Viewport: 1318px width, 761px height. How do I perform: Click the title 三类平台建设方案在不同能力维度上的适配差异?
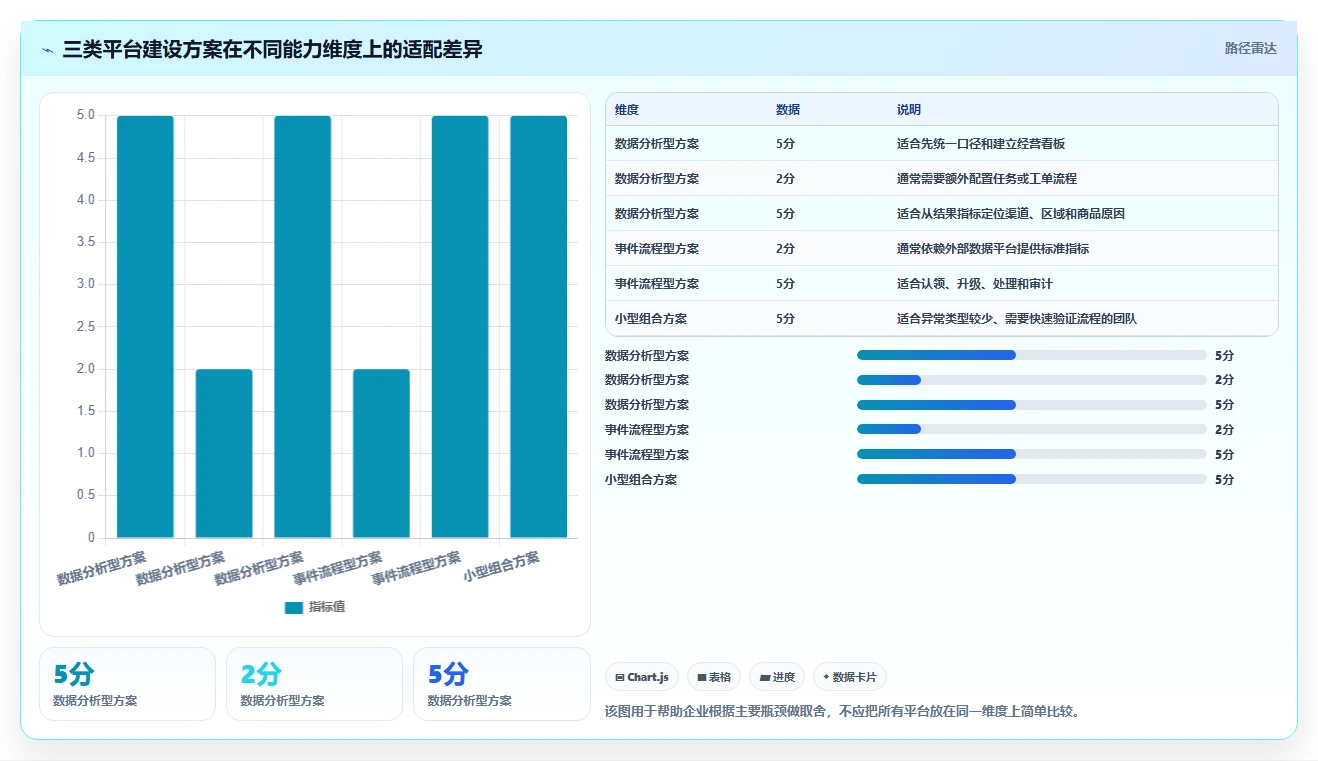coord(272,49)
